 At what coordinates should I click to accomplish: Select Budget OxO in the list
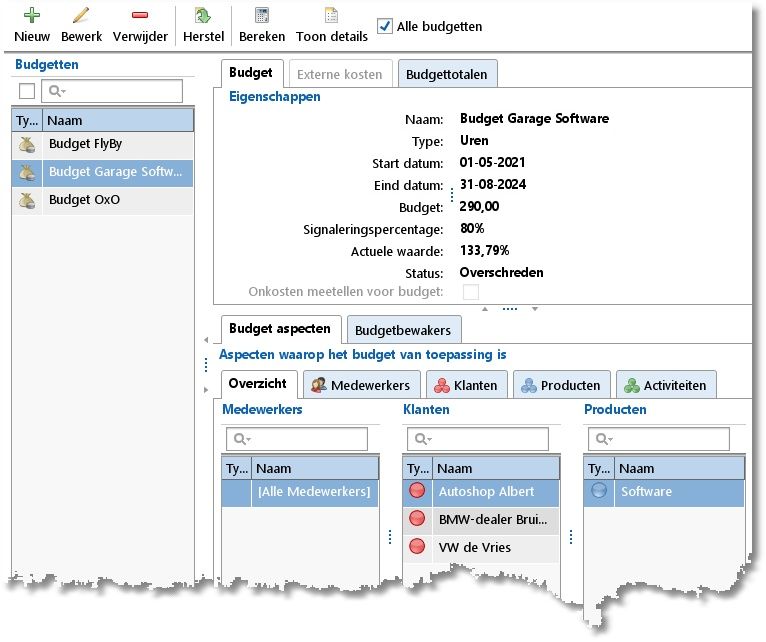[84, 200]
